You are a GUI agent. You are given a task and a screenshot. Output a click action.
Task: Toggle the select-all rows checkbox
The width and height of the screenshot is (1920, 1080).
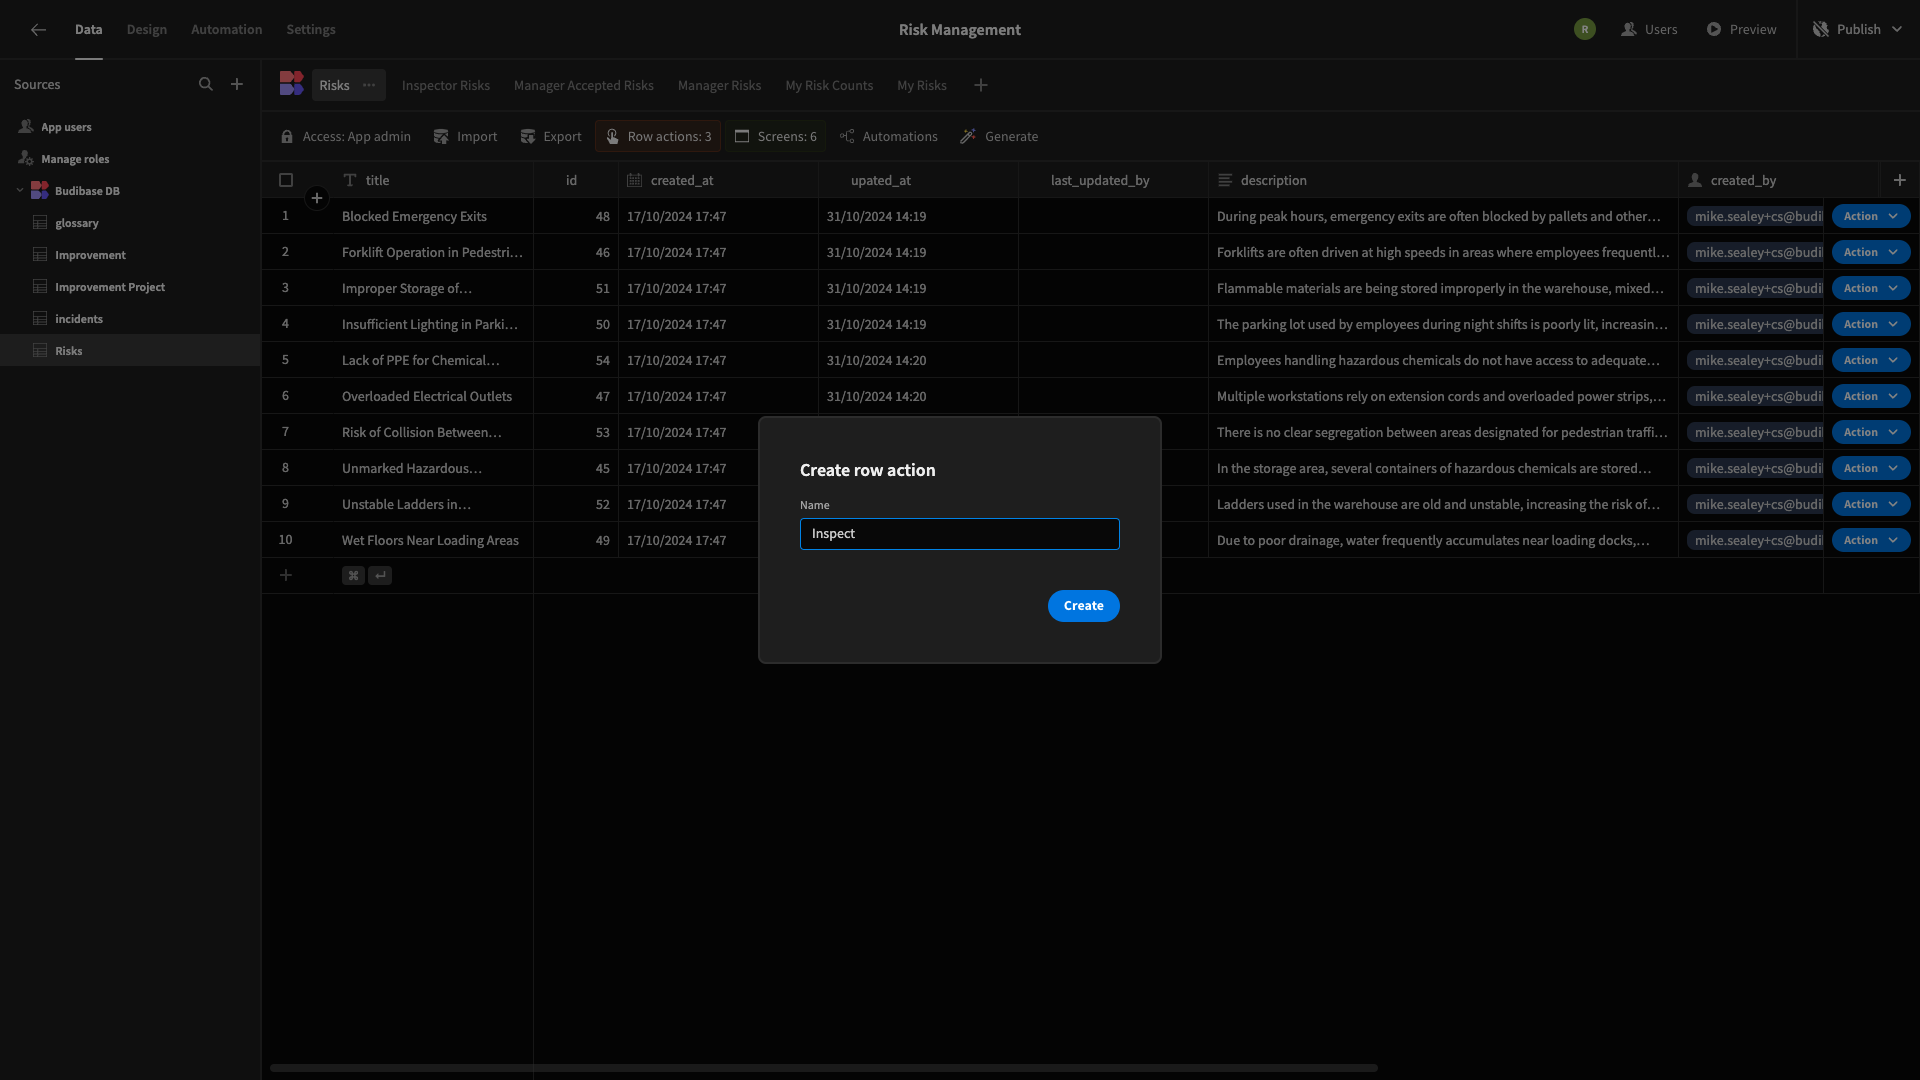(286, 180)
